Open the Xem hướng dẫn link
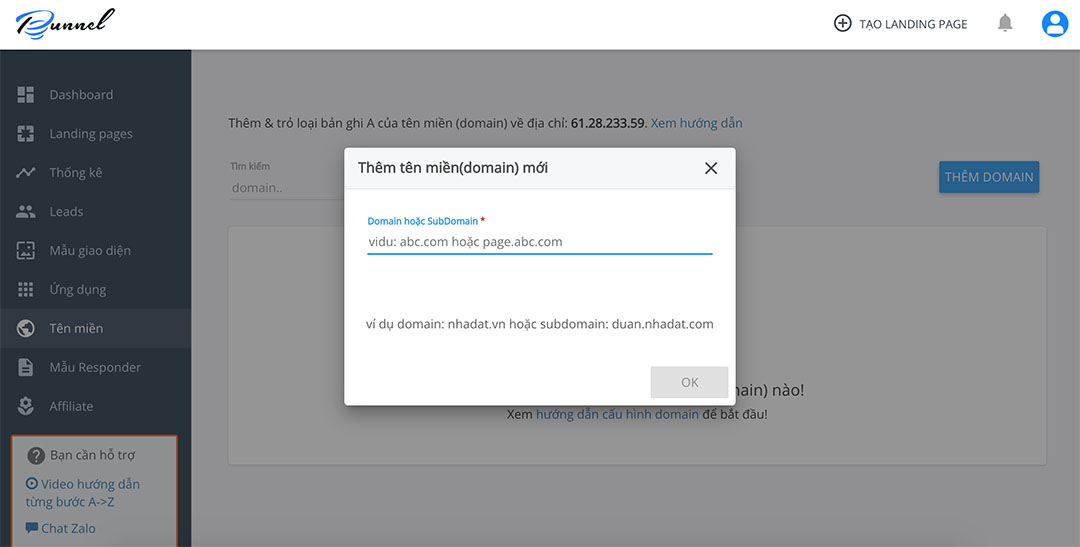This screenshot has height=547, width=1080. pos(696,123)
